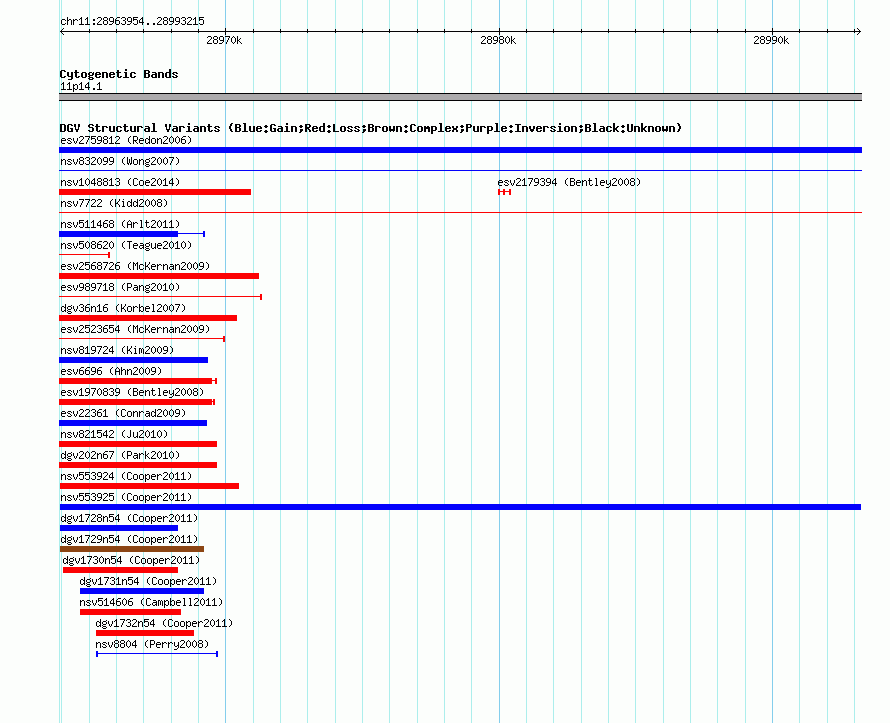Open nsv1048813 (Coe2014) variant label
Image resolution: width=890 pixels, height=723 pixels.
(120, 182)
